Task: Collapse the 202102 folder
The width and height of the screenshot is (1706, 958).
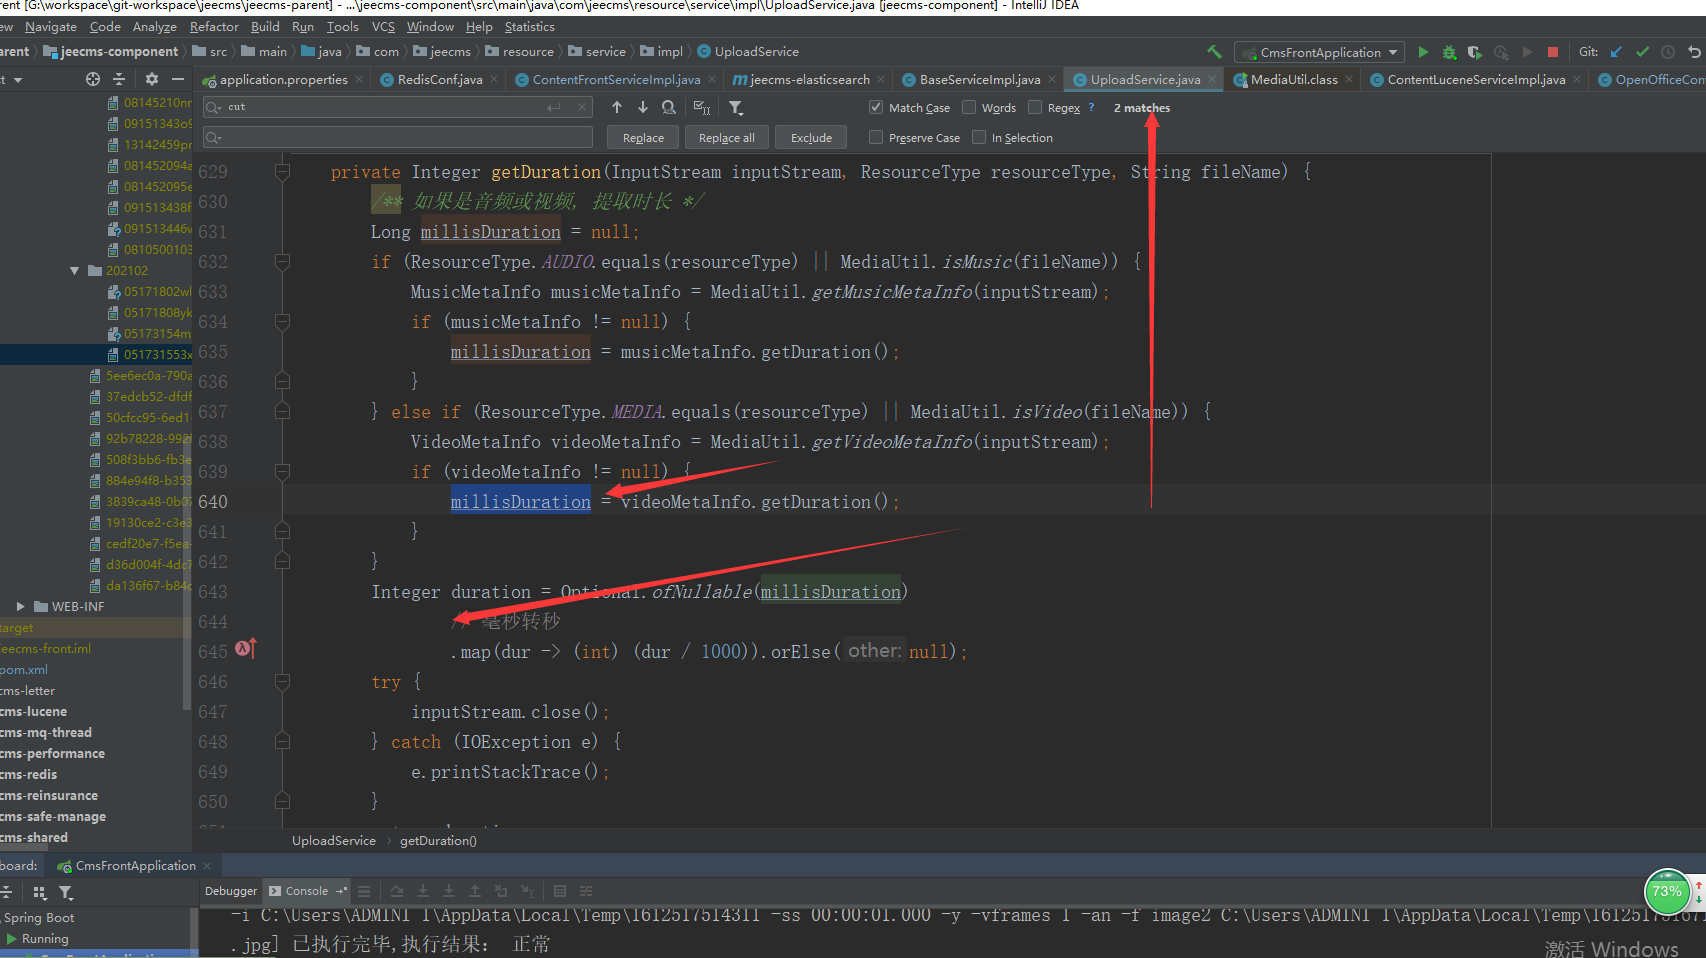Action: coord(75,271)
